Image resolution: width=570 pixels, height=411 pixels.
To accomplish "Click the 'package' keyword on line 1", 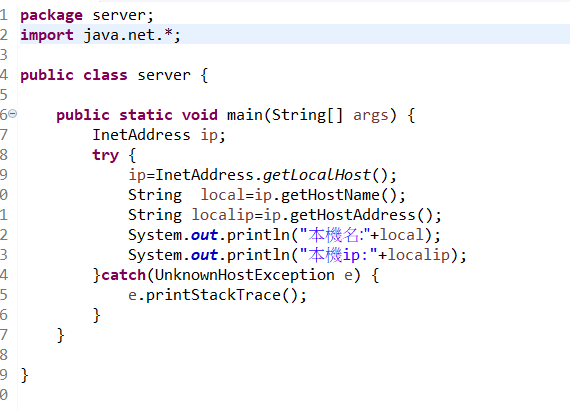I will pyautogui.click(x=52, y=15).
